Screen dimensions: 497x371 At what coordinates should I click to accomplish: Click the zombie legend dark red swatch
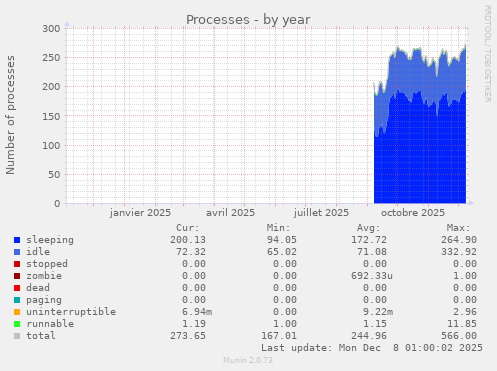click(17, 276)
